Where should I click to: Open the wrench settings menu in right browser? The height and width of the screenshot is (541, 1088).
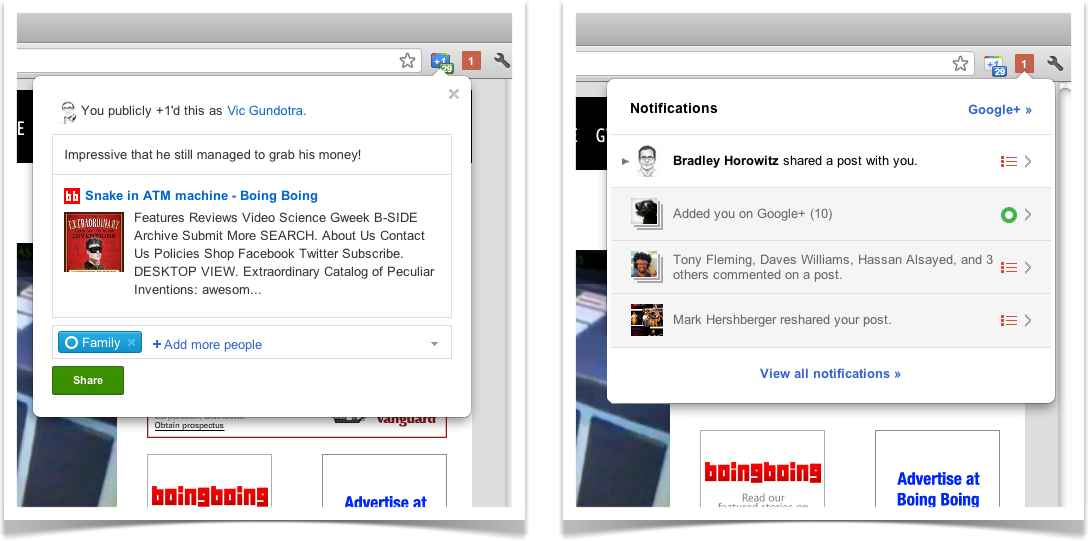(1055, 62)
